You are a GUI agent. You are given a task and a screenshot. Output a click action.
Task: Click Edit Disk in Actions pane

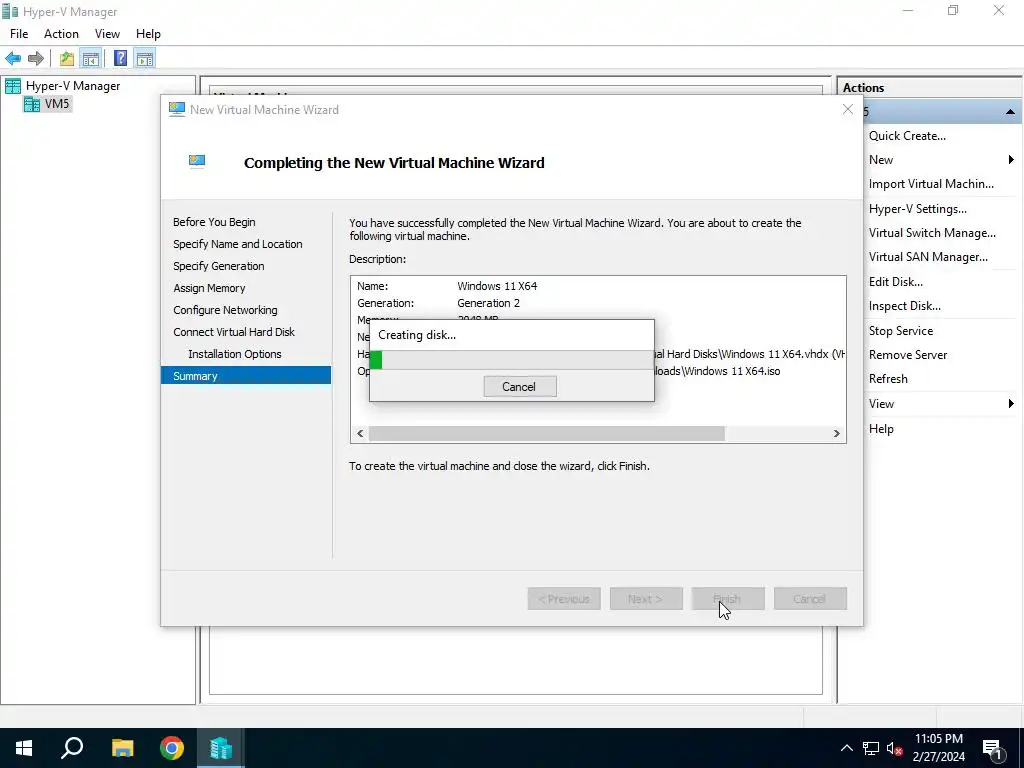coord(895,282)
